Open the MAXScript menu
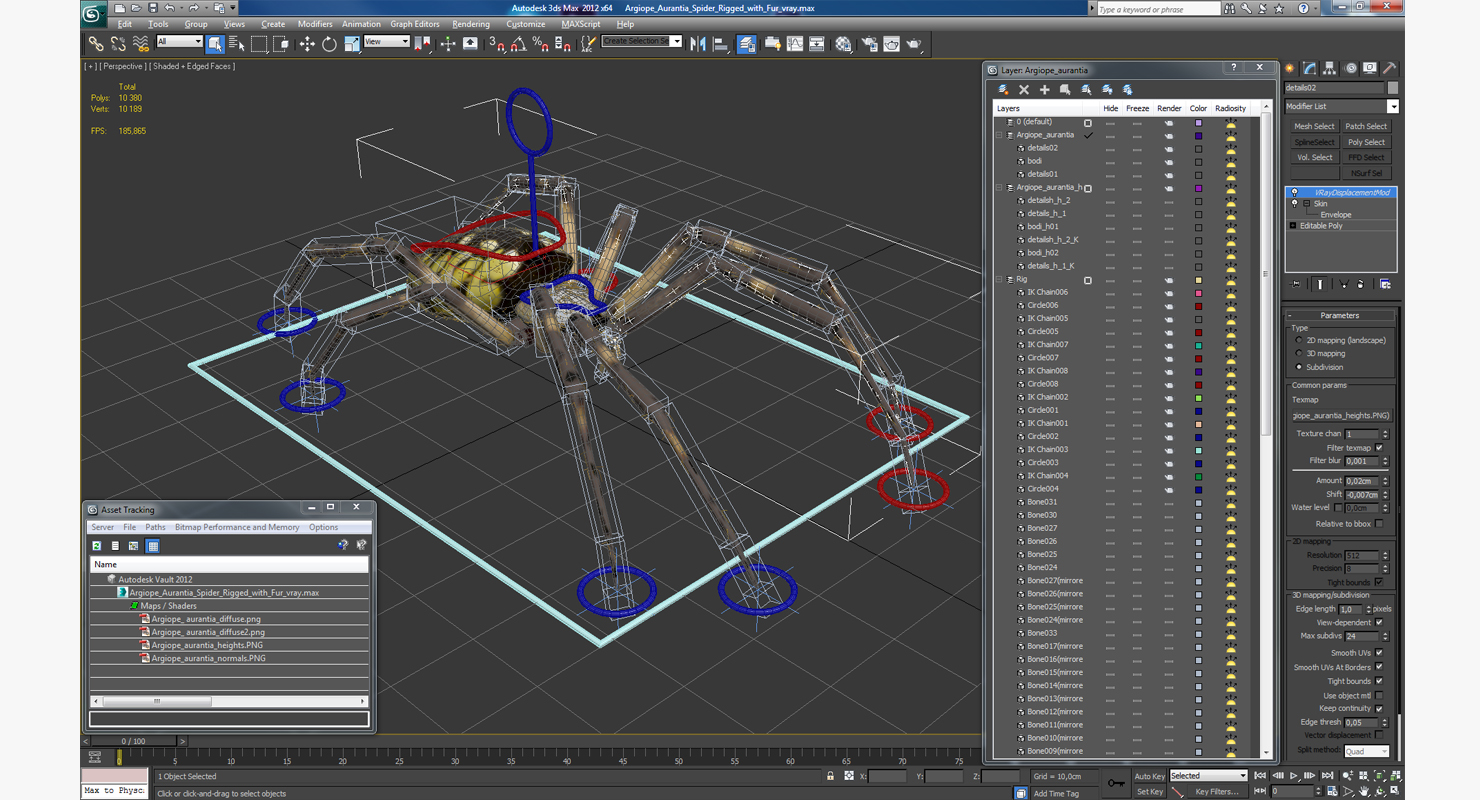This screenshot has width=1480, height=800. click(581, 24)
